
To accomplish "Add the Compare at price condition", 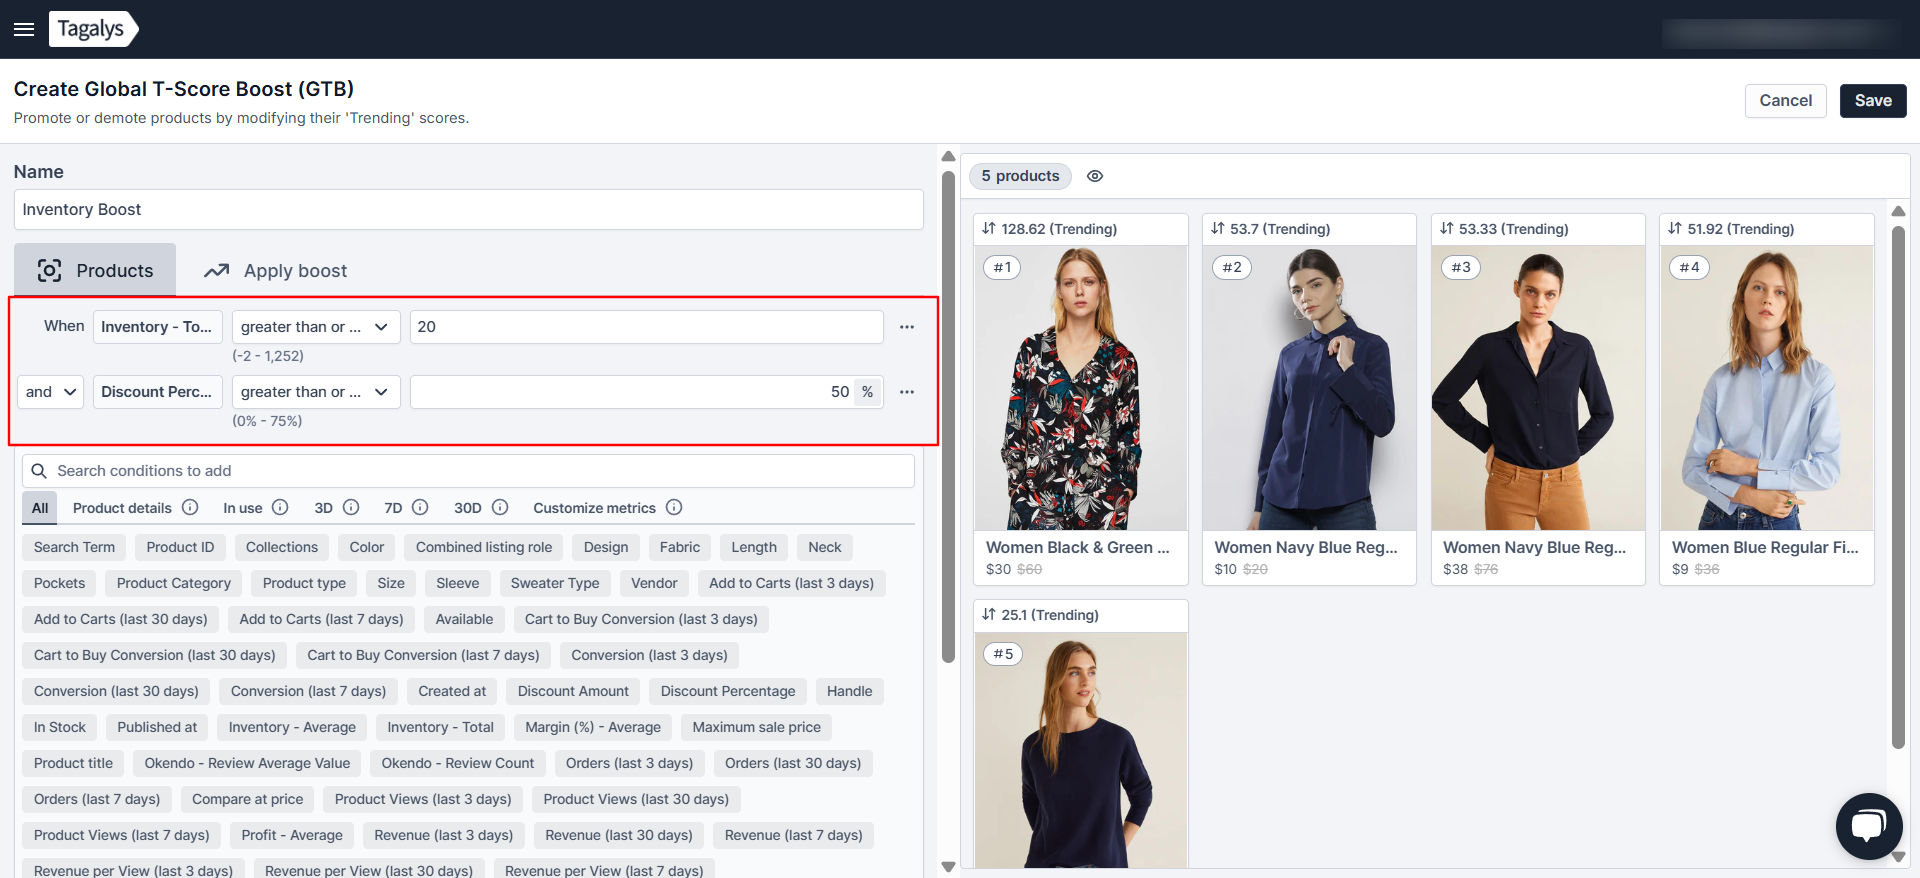I will [x=247, y=799].
